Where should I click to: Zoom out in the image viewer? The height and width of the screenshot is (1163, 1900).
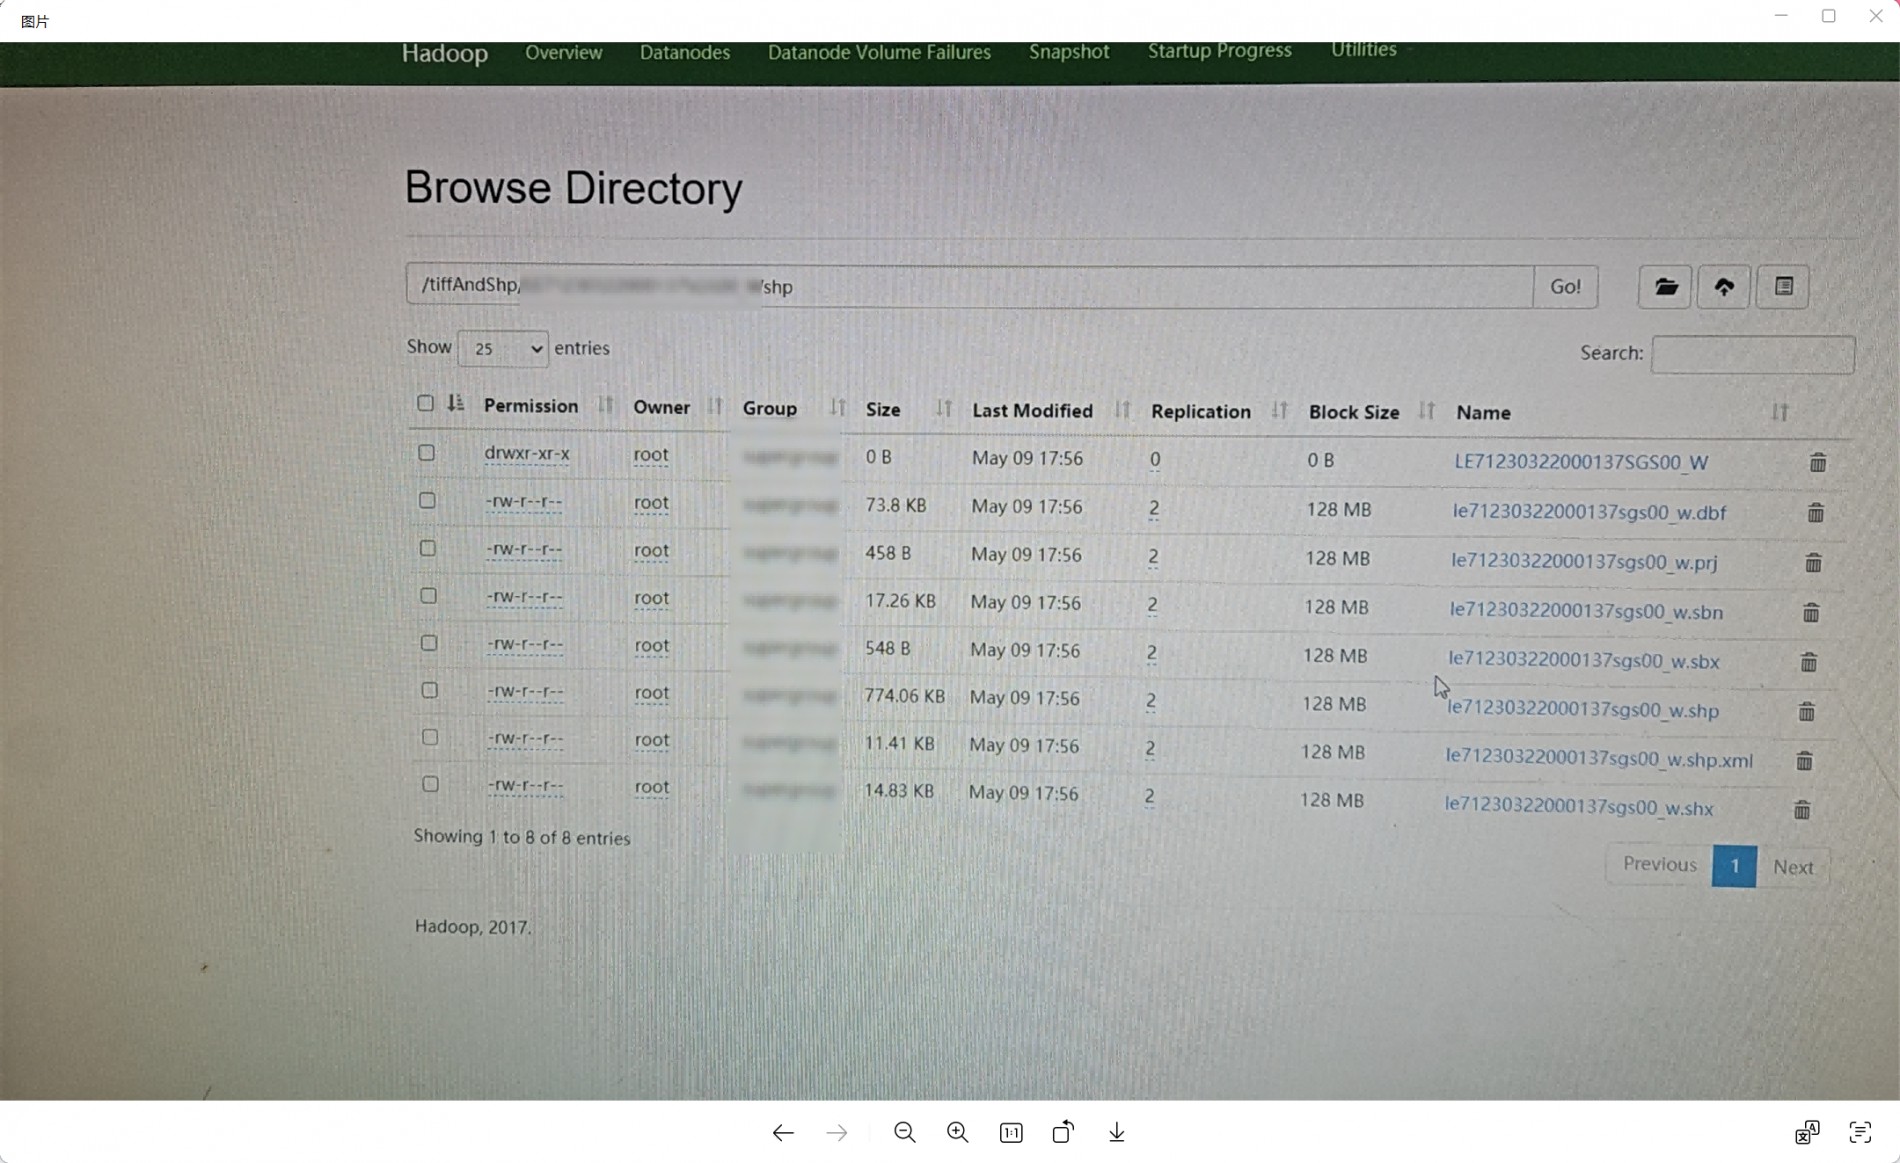(905, 1132)
